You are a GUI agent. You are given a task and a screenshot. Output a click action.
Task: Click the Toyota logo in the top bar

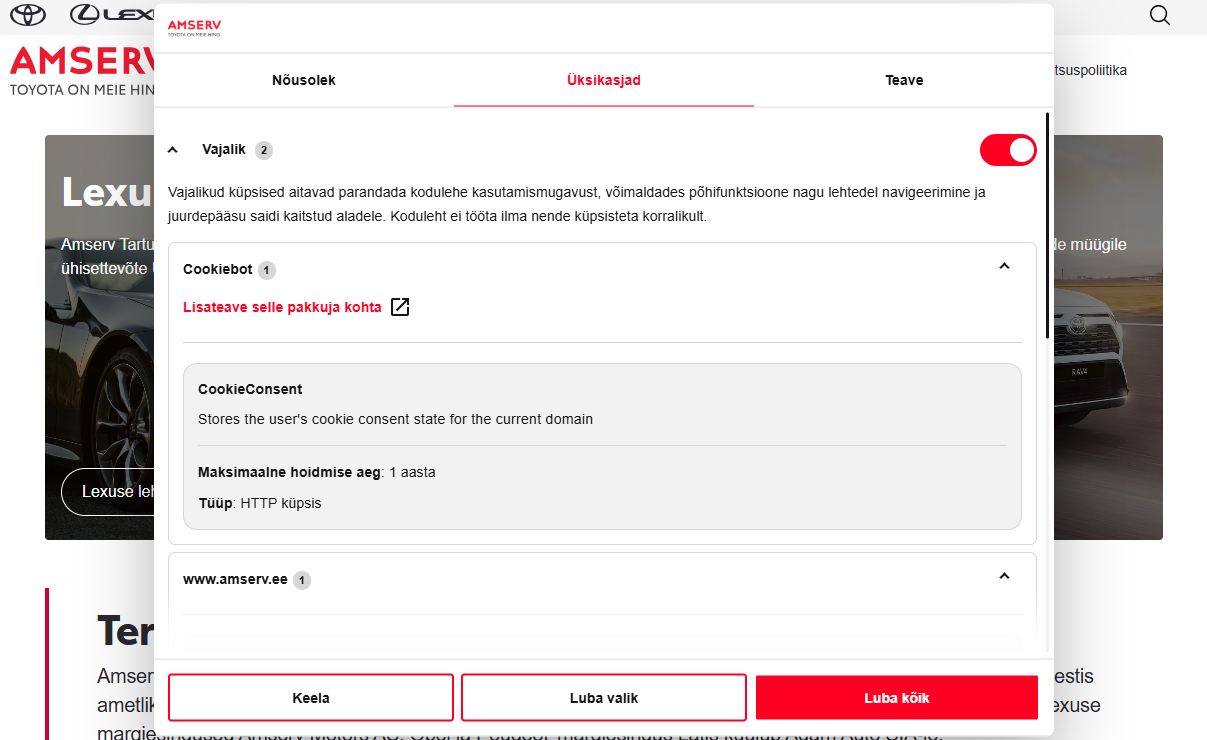29,15
